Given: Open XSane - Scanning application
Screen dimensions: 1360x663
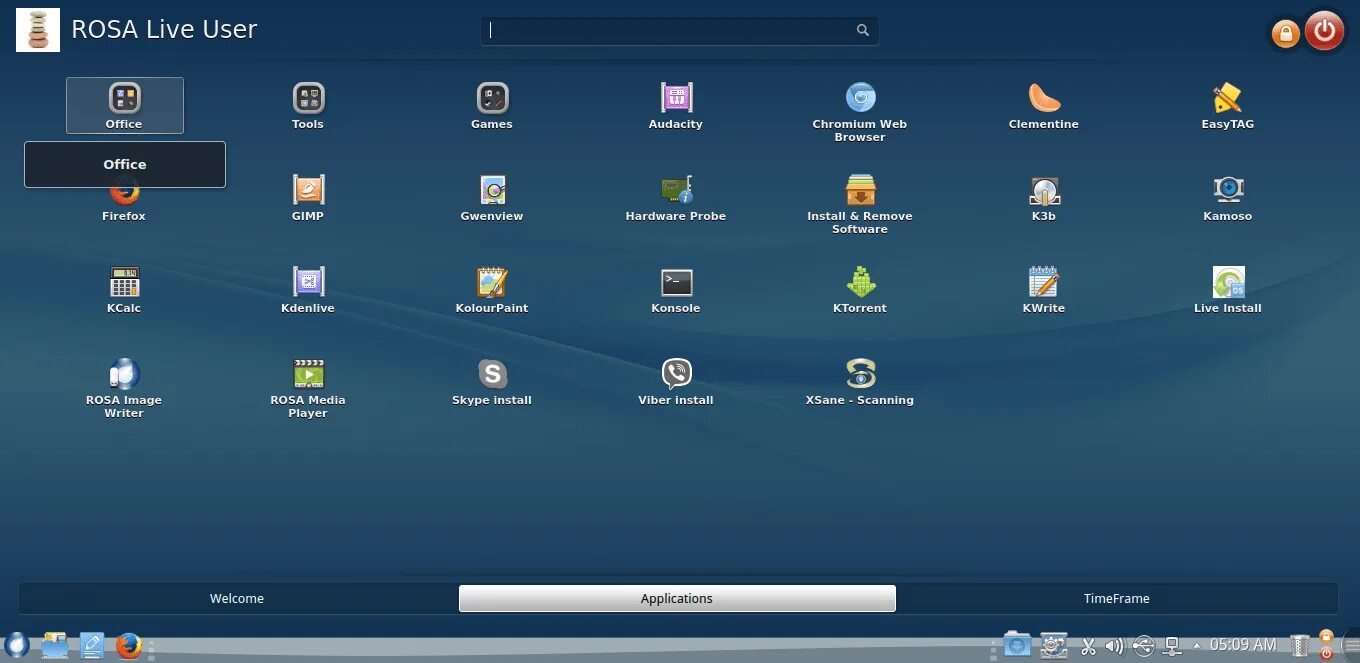Looking at the screenshot, I should tap(860, 381).
